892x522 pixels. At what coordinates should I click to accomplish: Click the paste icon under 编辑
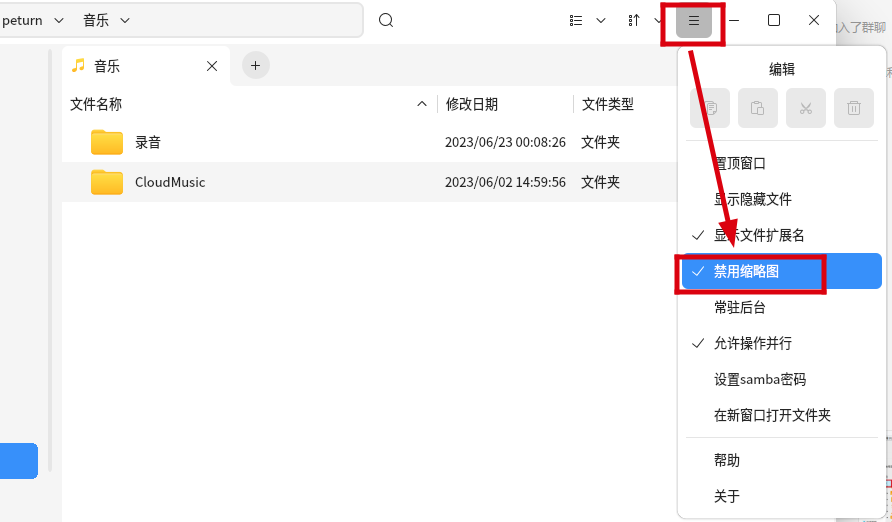coord(758,108)
